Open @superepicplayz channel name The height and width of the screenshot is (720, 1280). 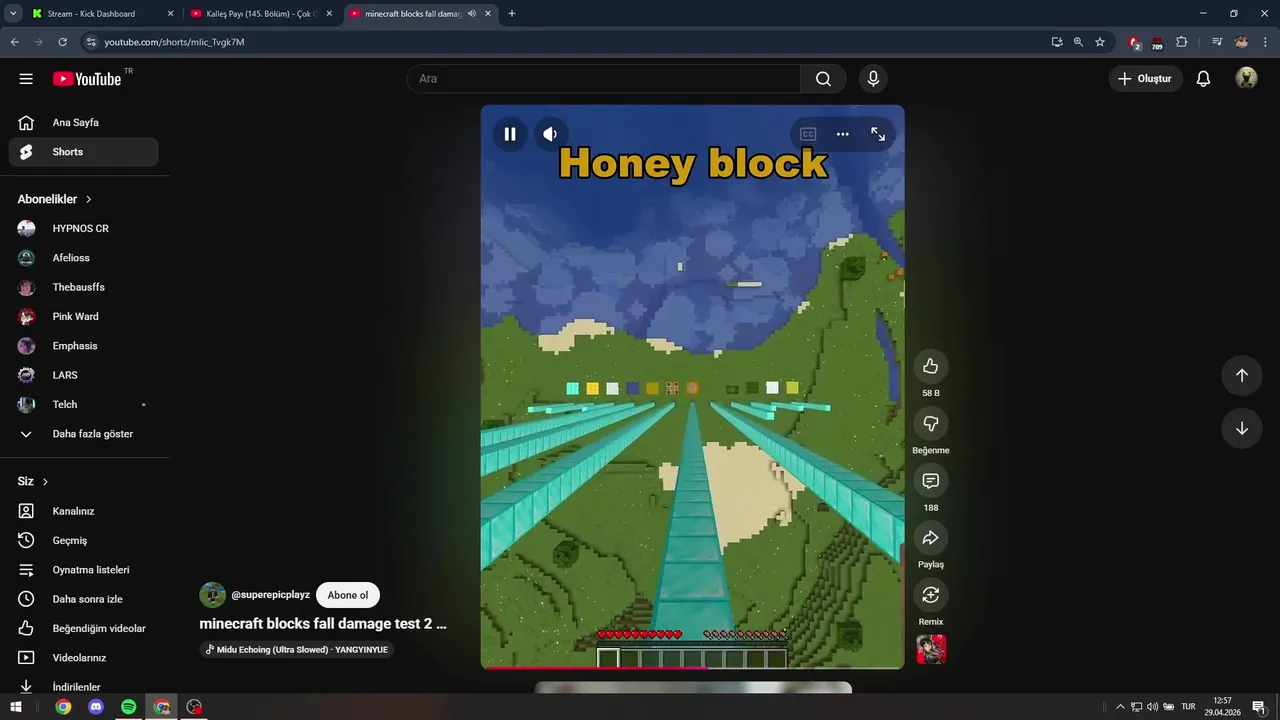[270, 595]
